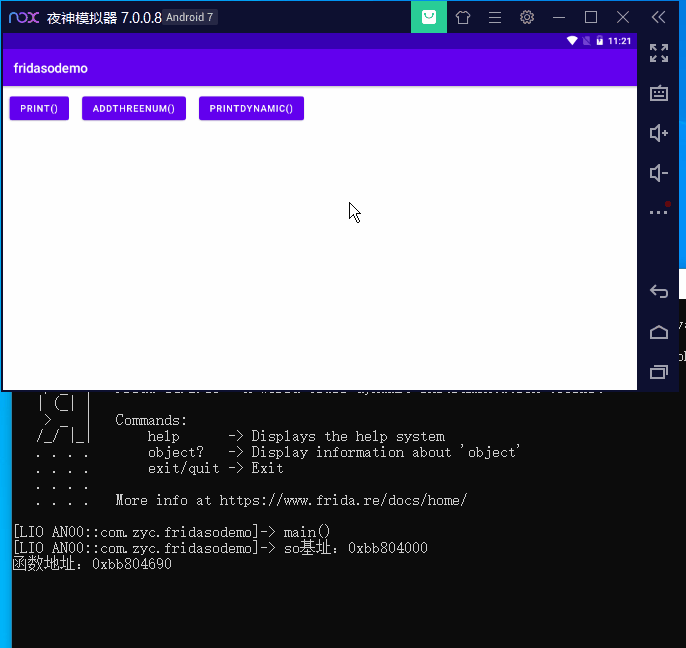Tap the ADDTHREENUM() button
The height and width of the screenshot is (648, 686).
point(133,108)
